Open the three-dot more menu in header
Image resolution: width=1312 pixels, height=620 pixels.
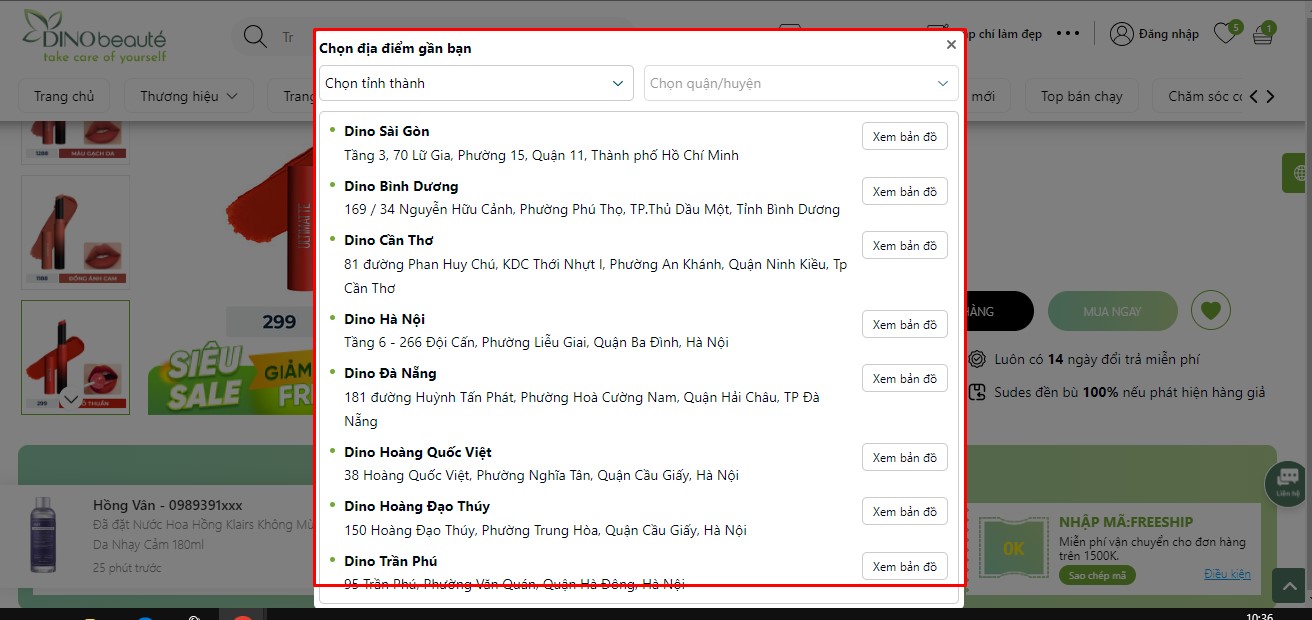(1067, 33)
